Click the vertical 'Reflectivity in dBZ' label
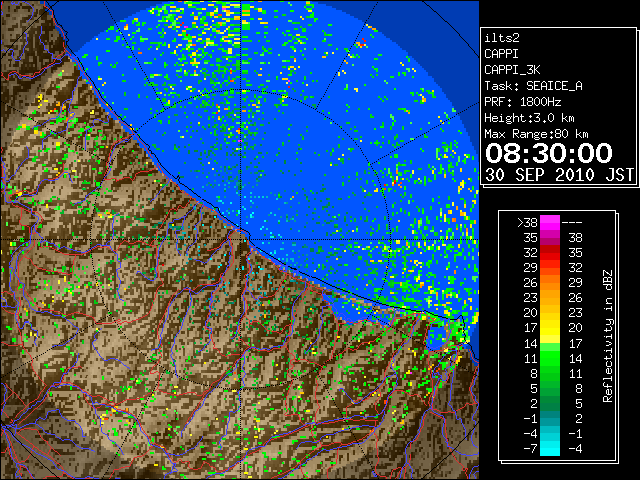This screenshot has height=480, width=640. [608, 336]
